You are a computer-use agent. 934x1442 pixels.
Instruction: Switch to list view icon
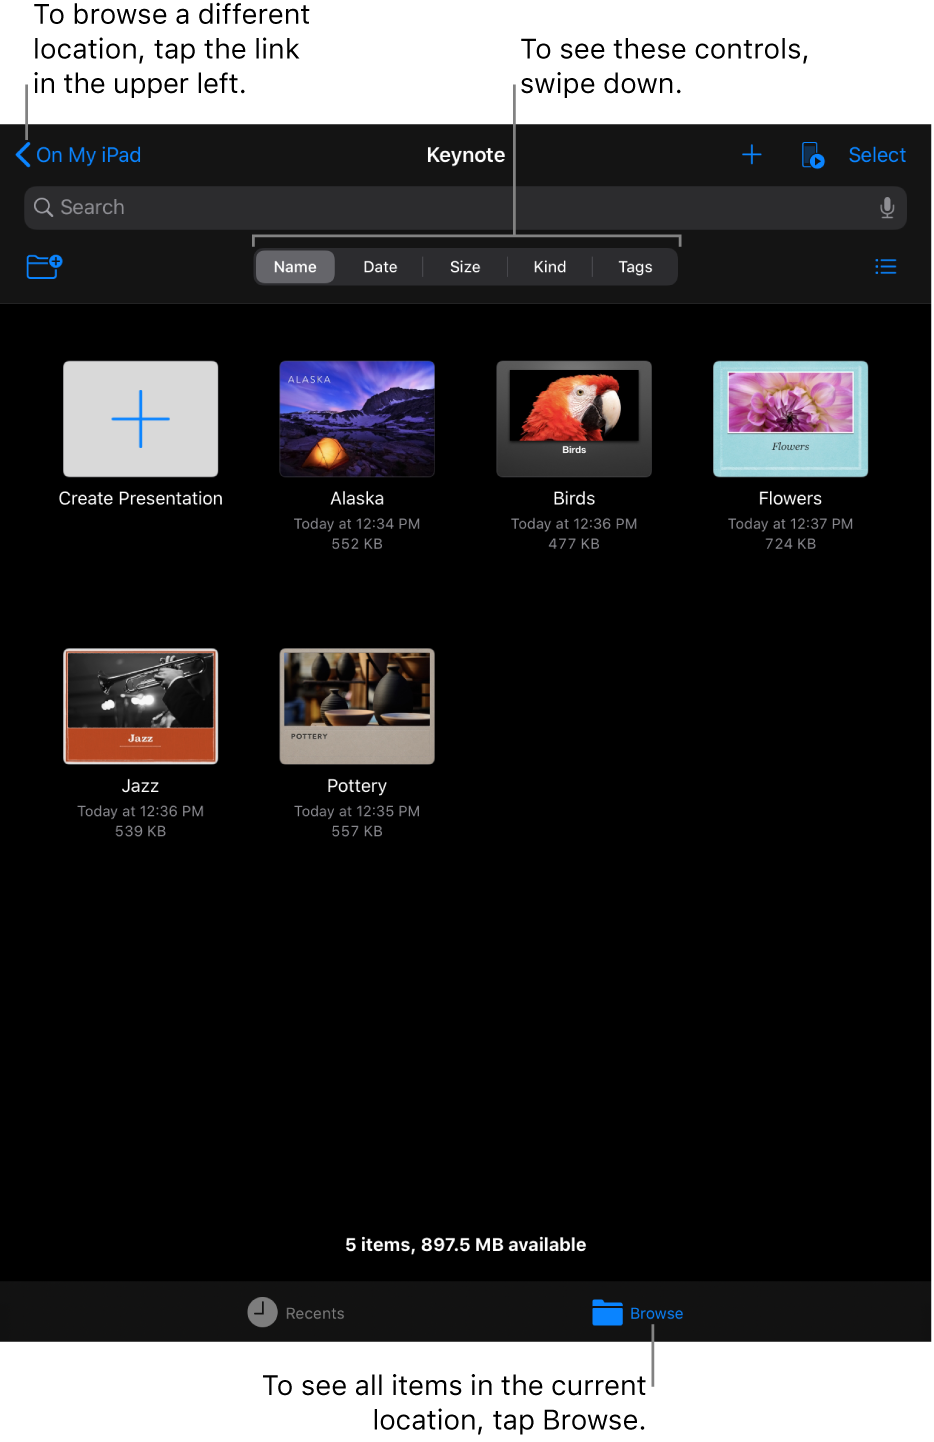tap(886, 267)
